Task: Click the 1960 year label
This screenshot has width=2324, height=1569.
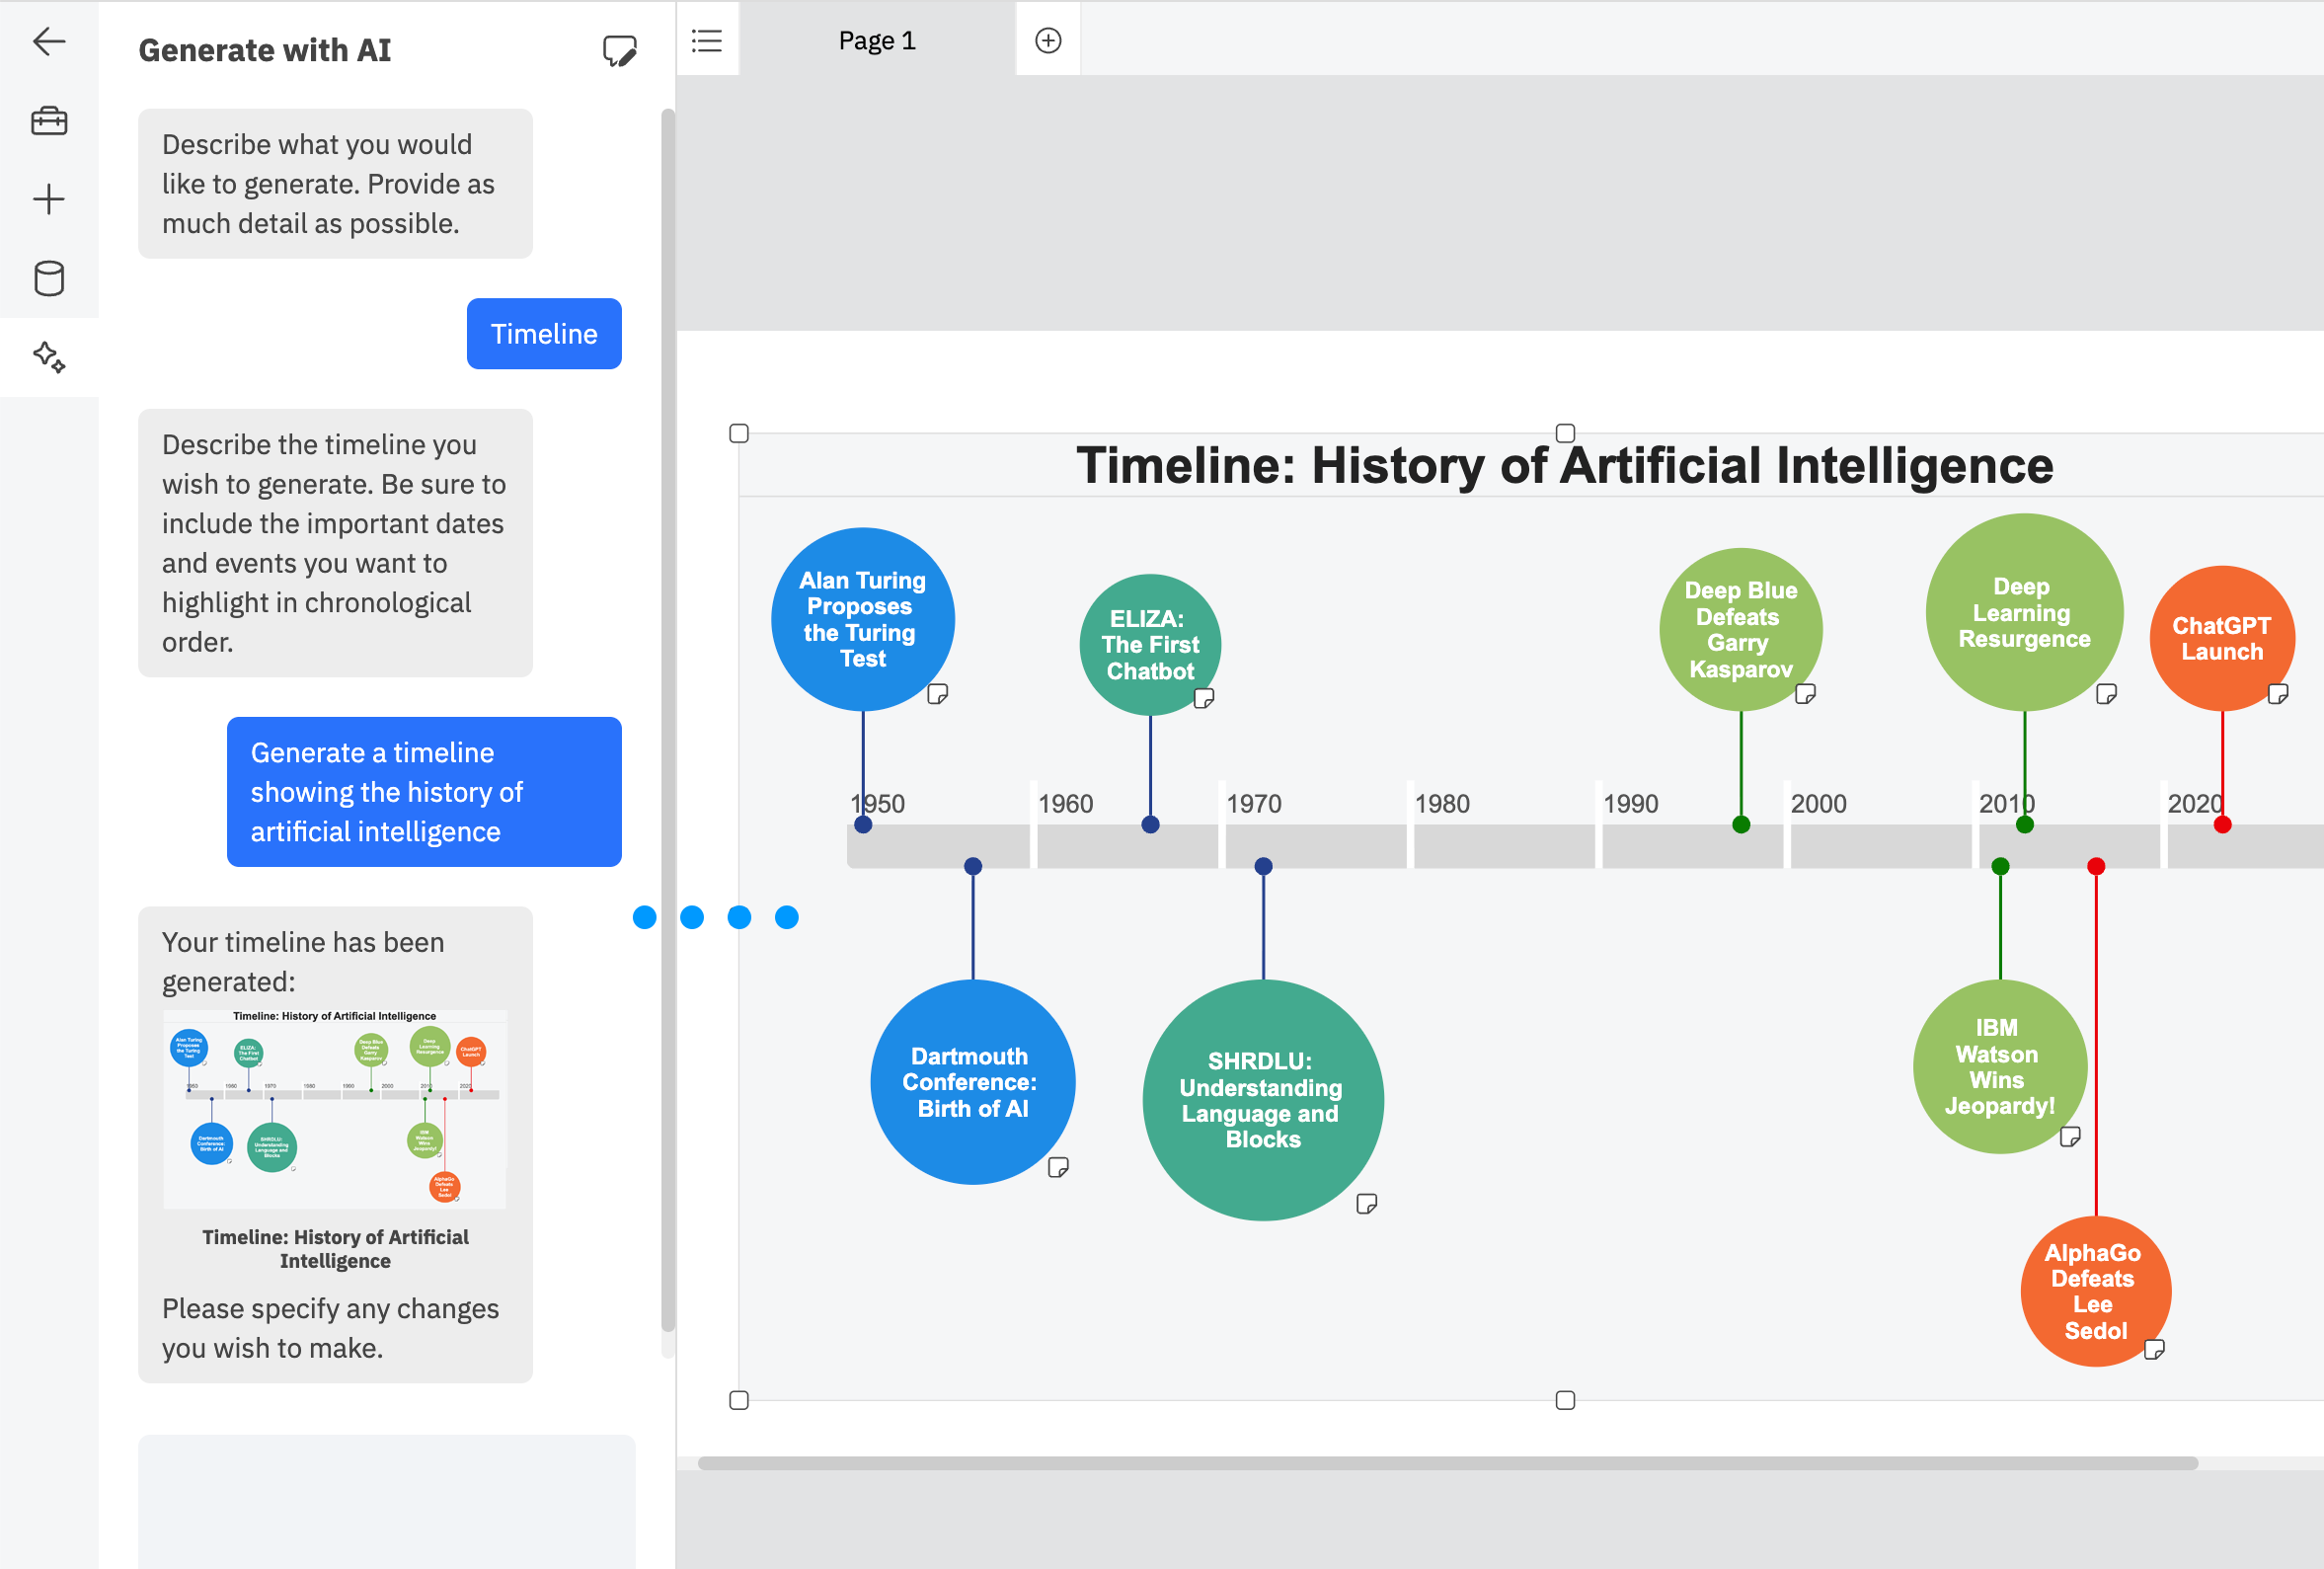Action: coord(1065,803)
